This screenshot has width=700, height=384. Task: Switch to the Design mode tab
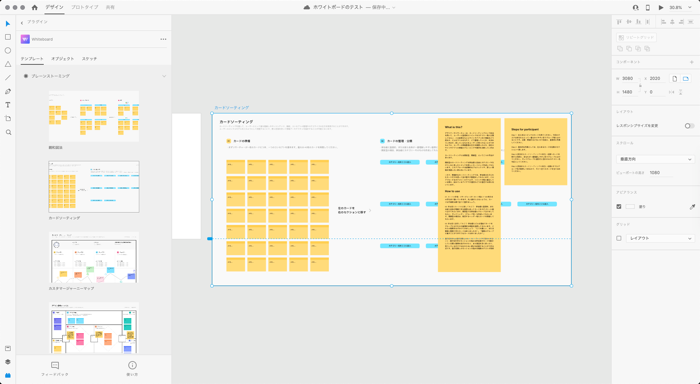point(54,8)
